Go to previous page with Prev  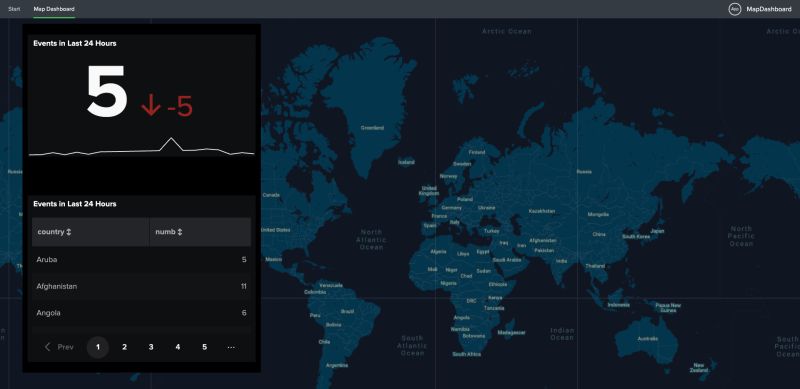click(59, 347)
